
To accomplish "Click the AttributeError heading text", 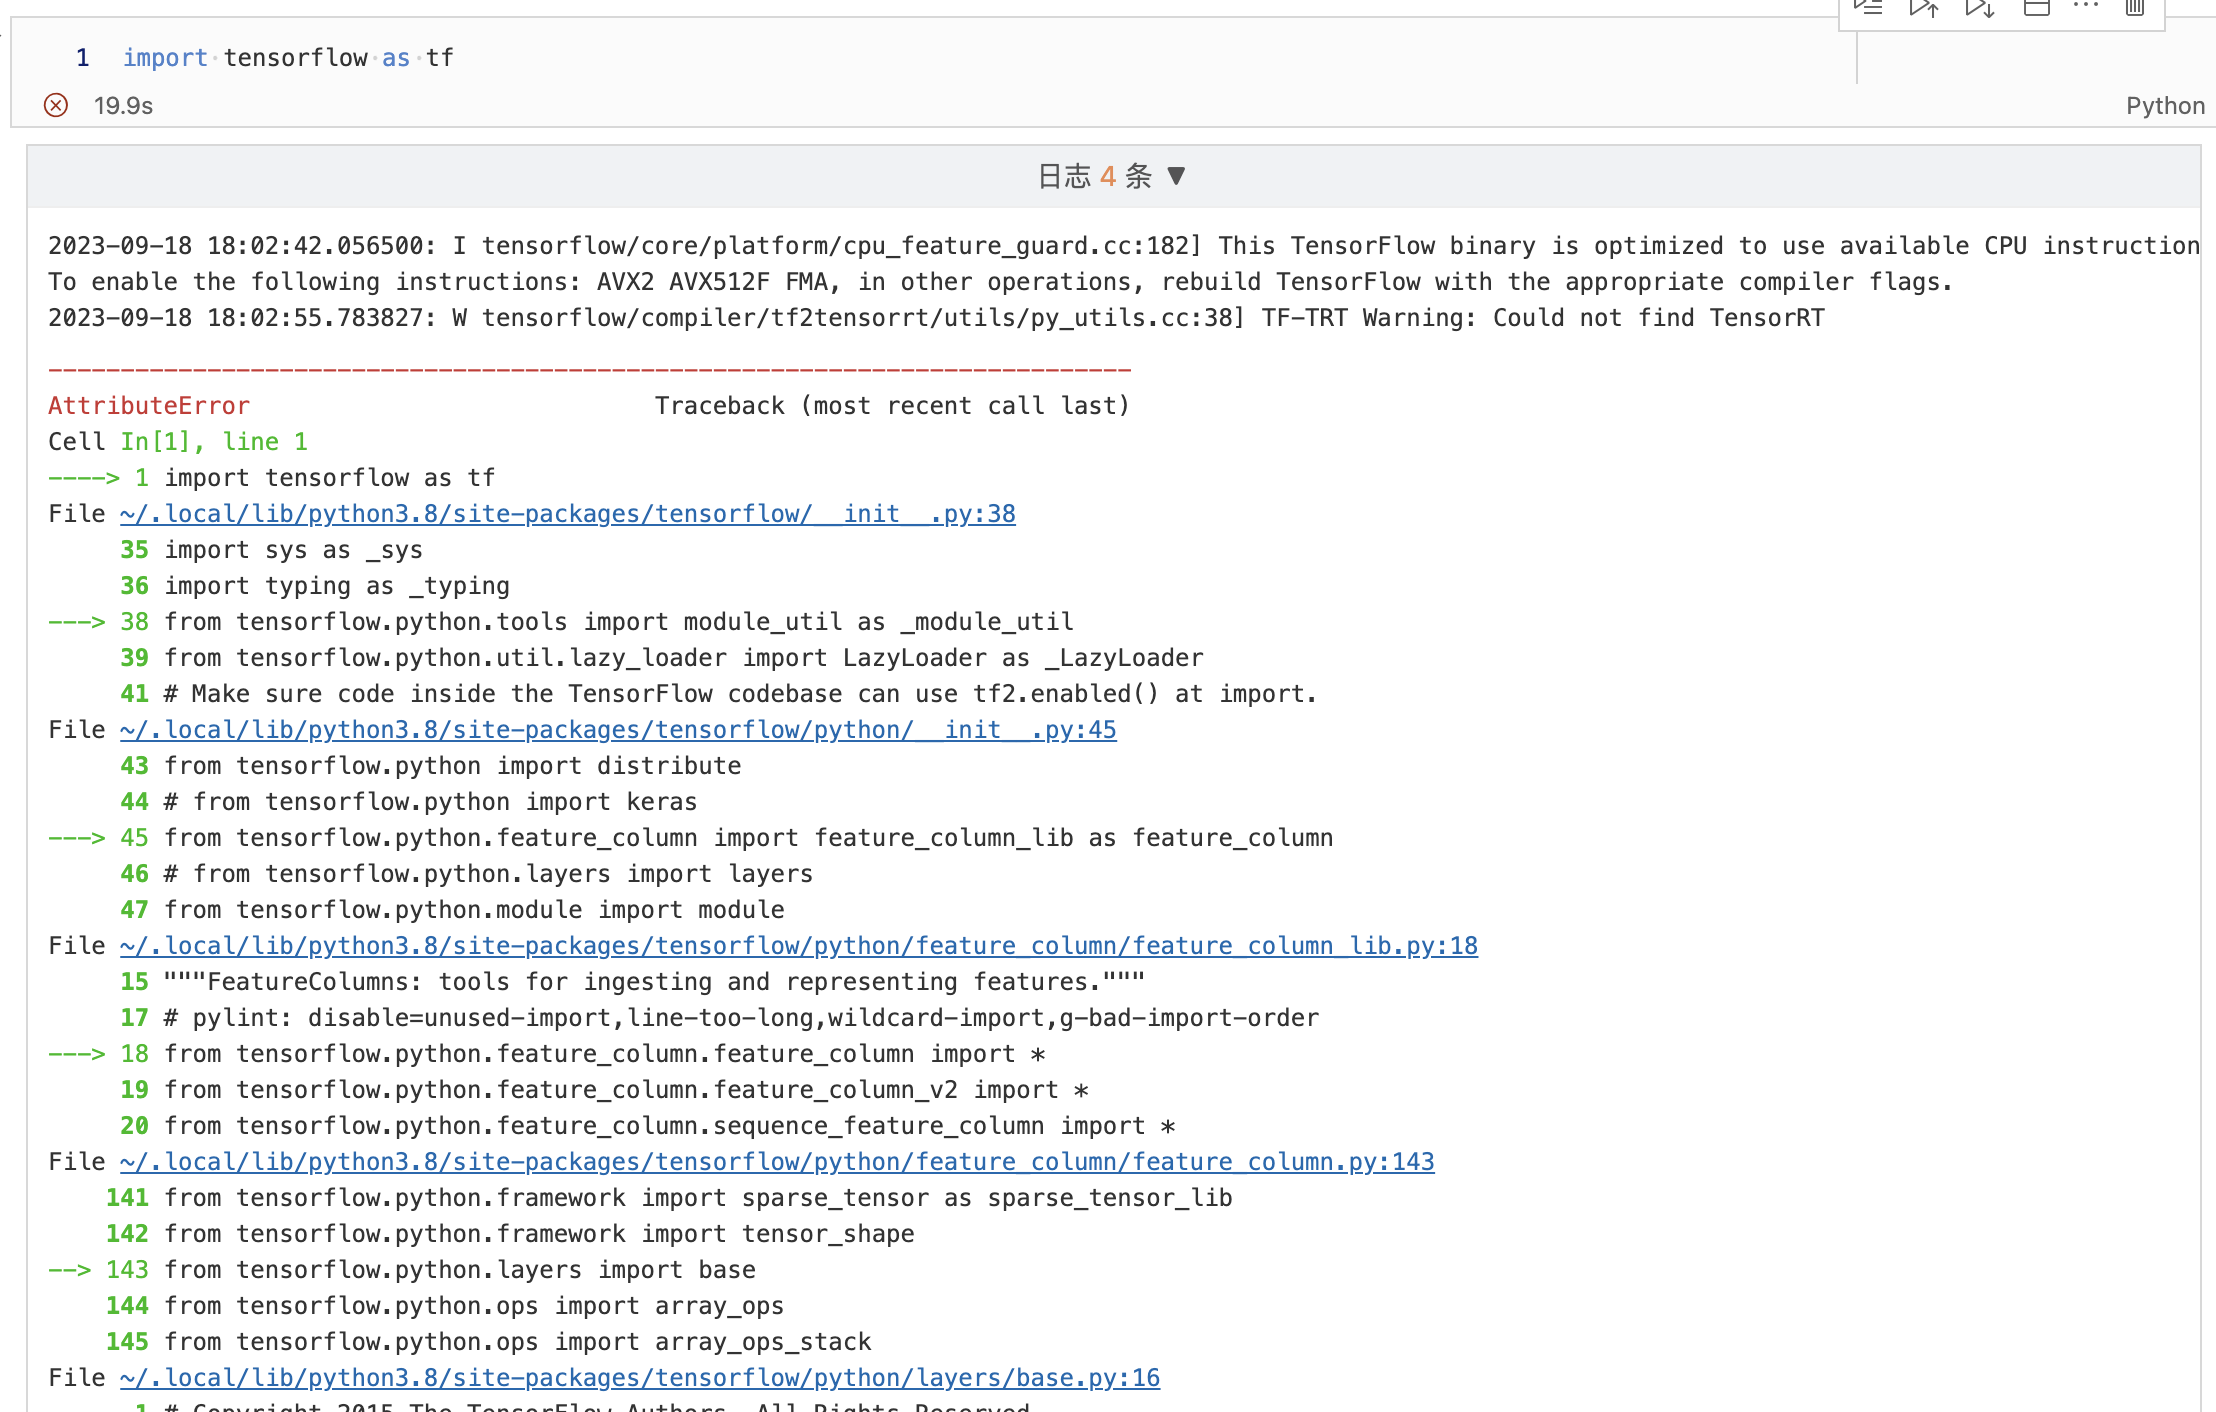I will pos(149,406).
